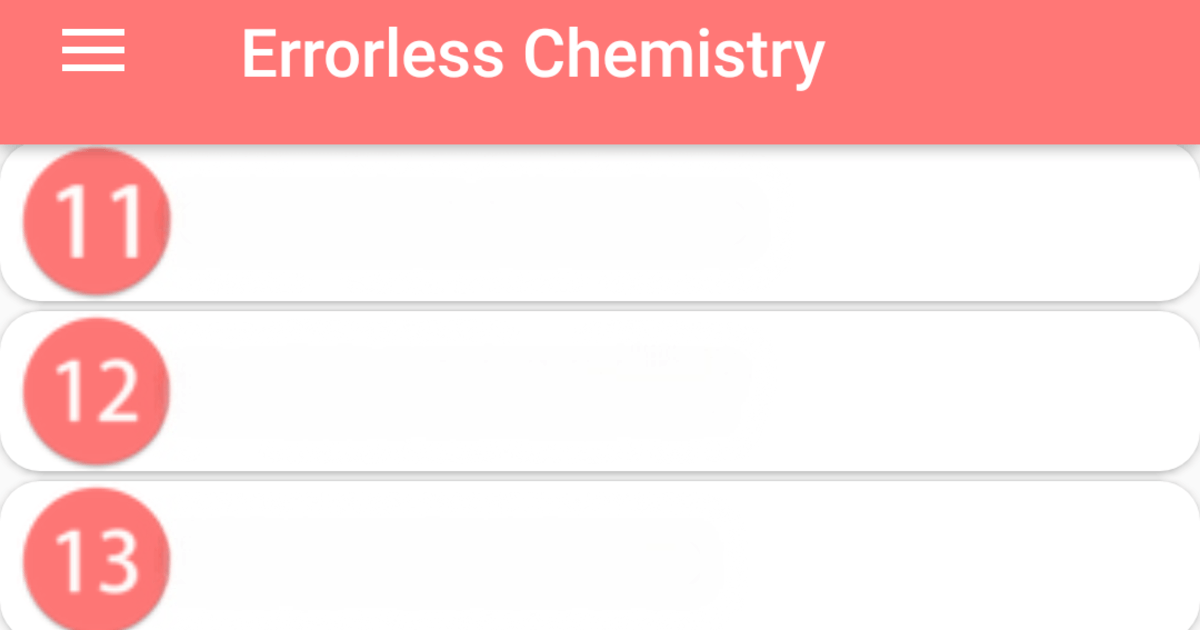This screenshot has height=630, width=1200.
Task: Select the second list card row
Action: [x=600, y=390]
